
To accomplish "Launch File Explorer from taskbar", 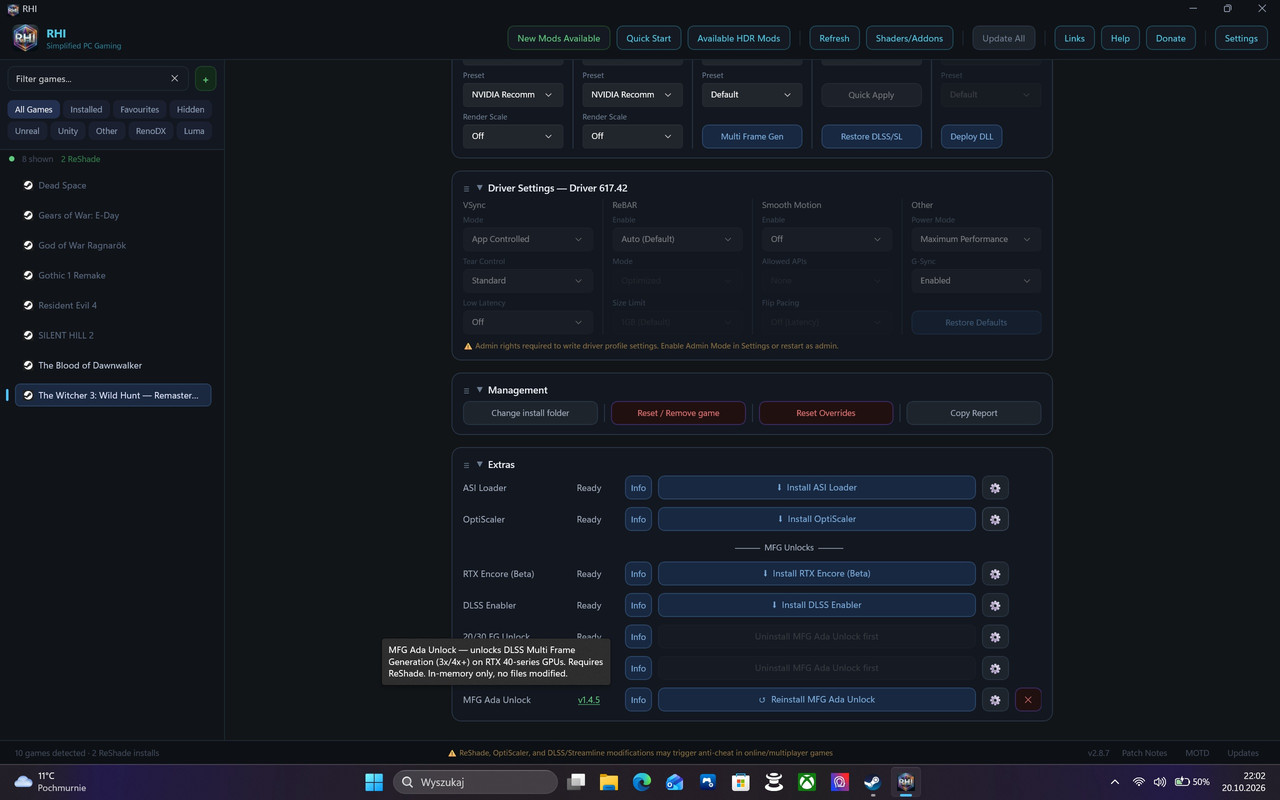I will [608, 782].
